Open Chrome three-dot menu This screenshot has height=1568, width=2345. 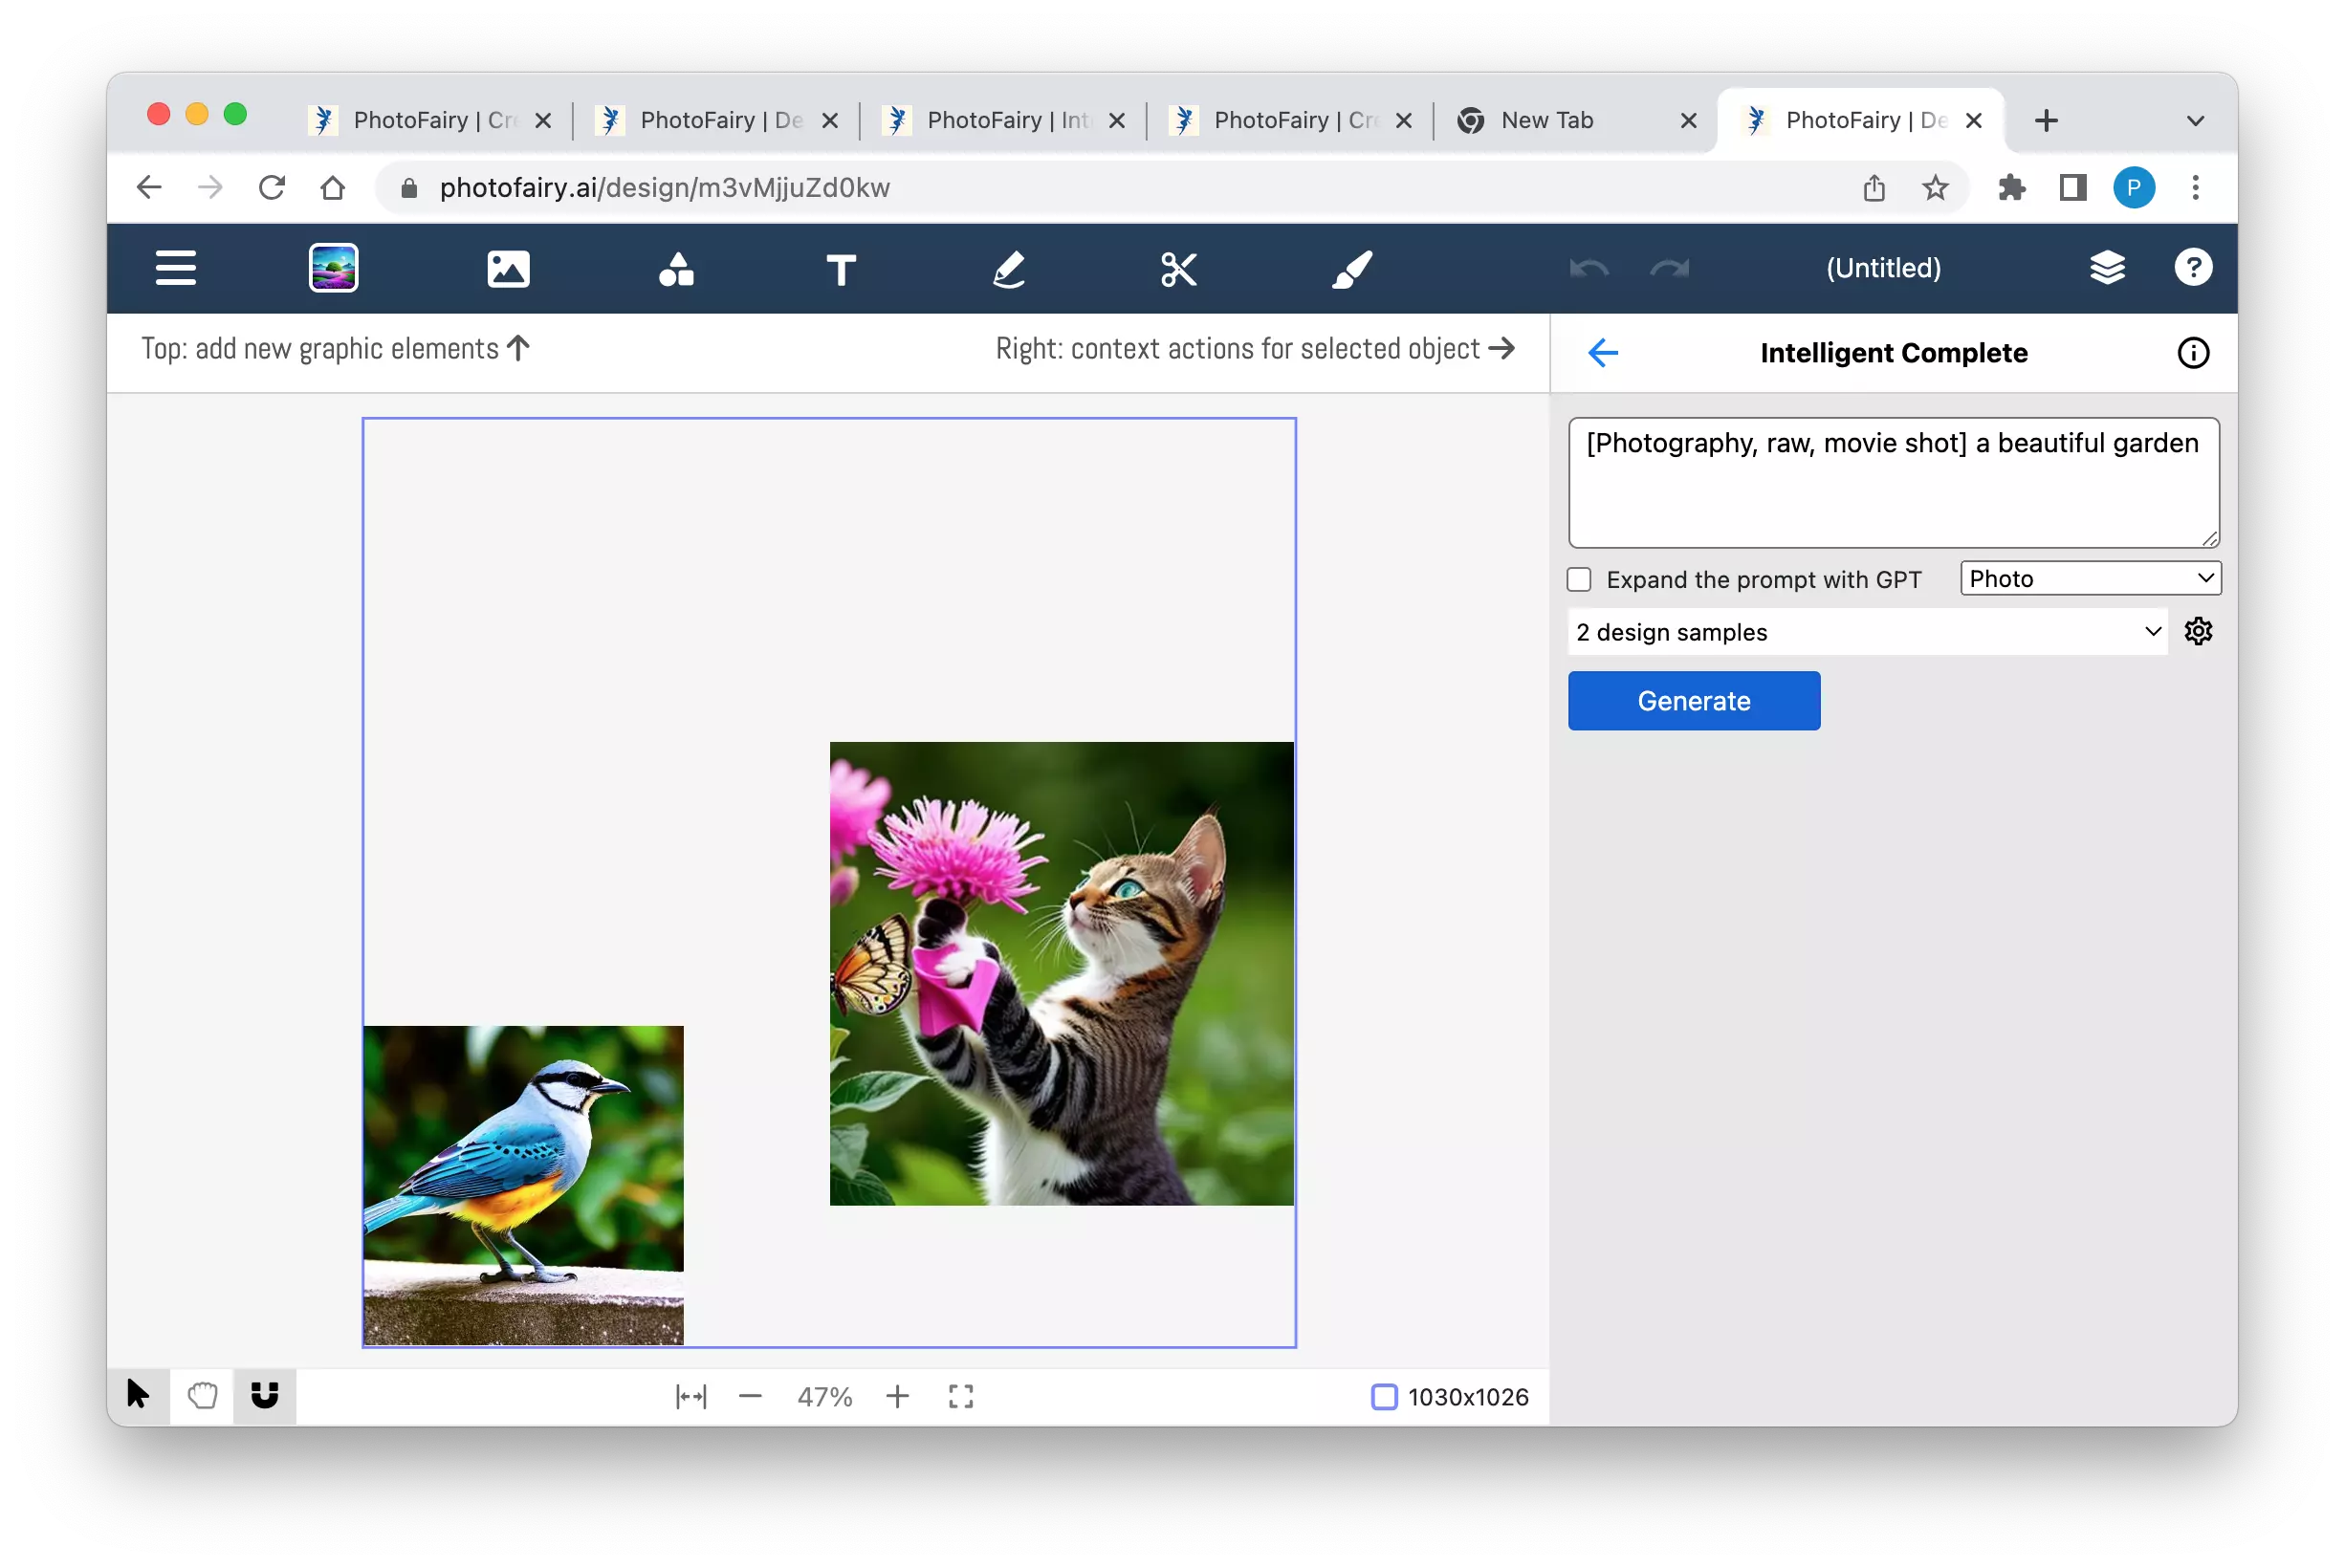coord(2195,188)
